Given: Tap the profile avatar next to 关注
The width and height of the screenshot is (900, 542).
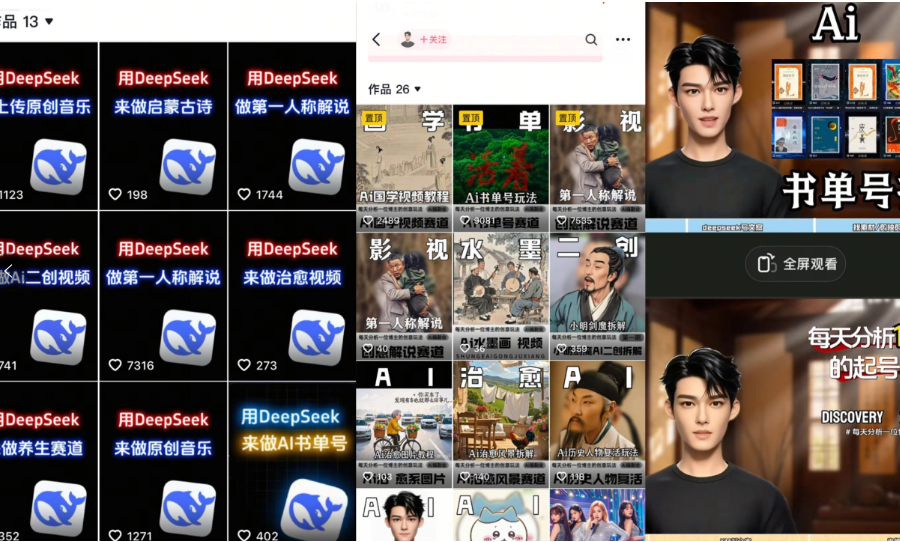Looking at the screenshot, I should 407,40.
